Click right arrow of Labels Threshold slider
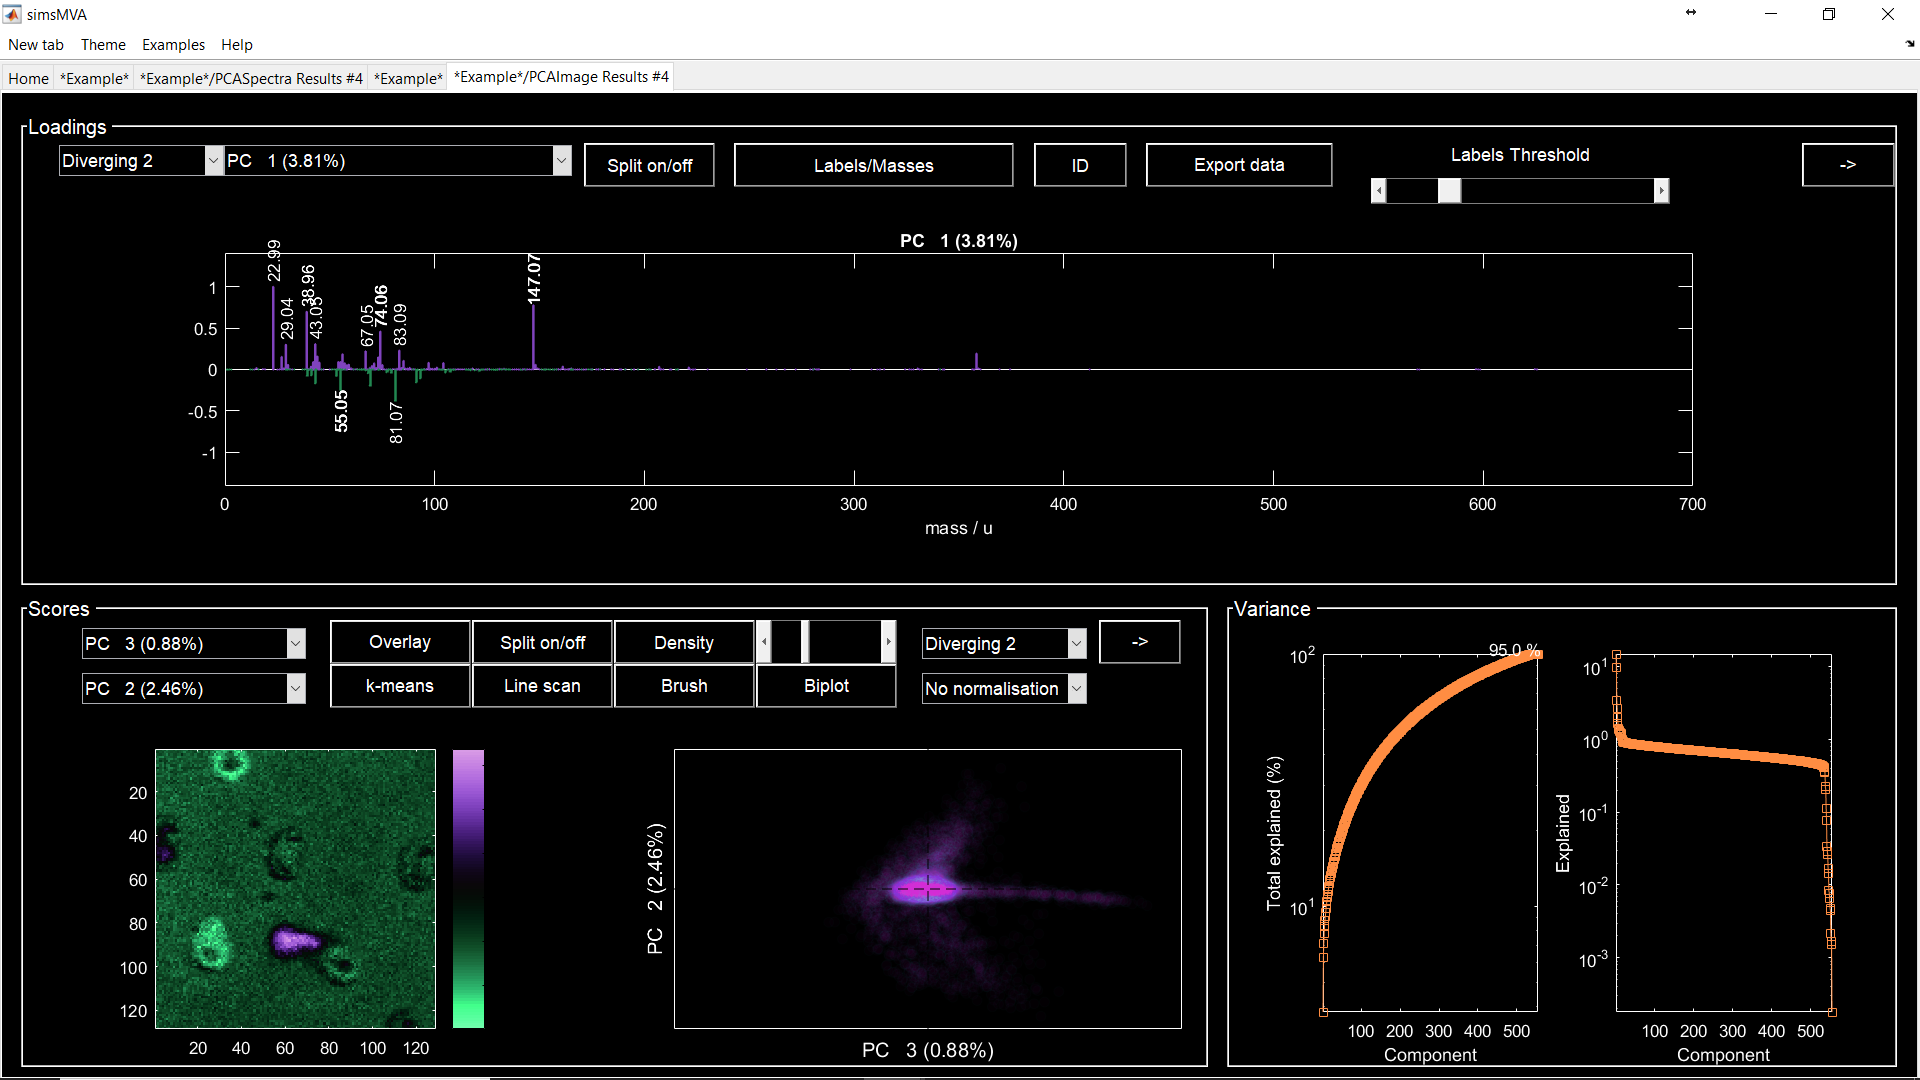Image resolution: width=1920 pixels, height=1080 pixels. (x=1661, y=191)
